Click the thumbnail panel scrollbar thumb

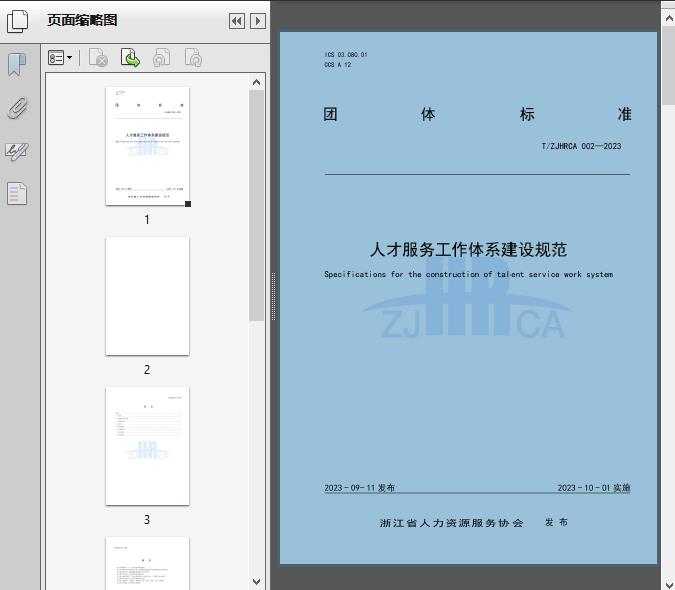[257, 205]
